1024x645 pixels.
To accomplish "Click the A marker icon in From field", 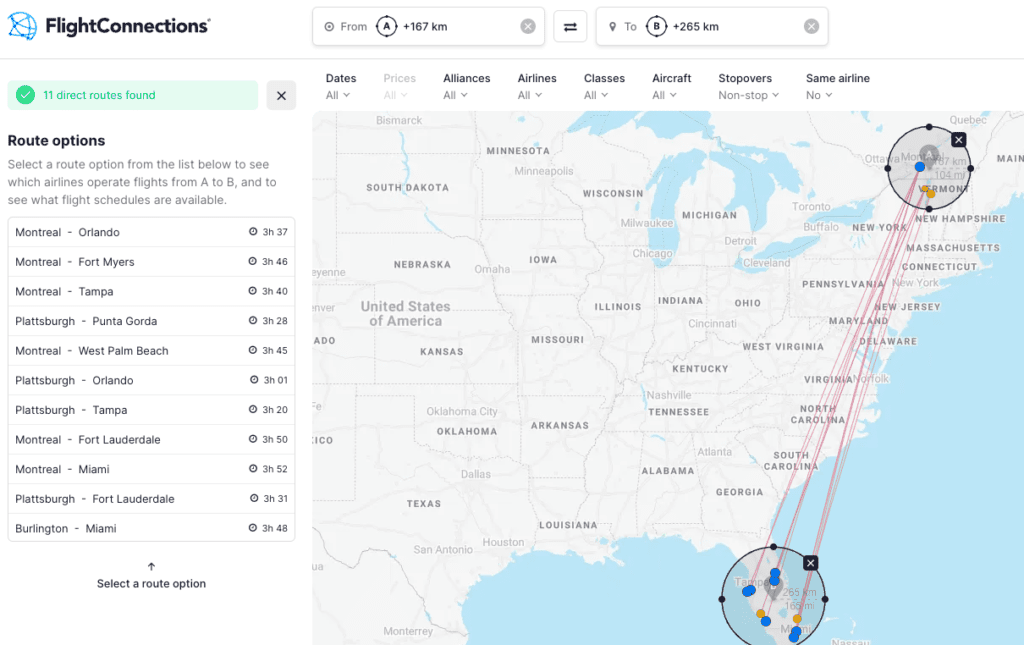I will [x=386, y=27].
